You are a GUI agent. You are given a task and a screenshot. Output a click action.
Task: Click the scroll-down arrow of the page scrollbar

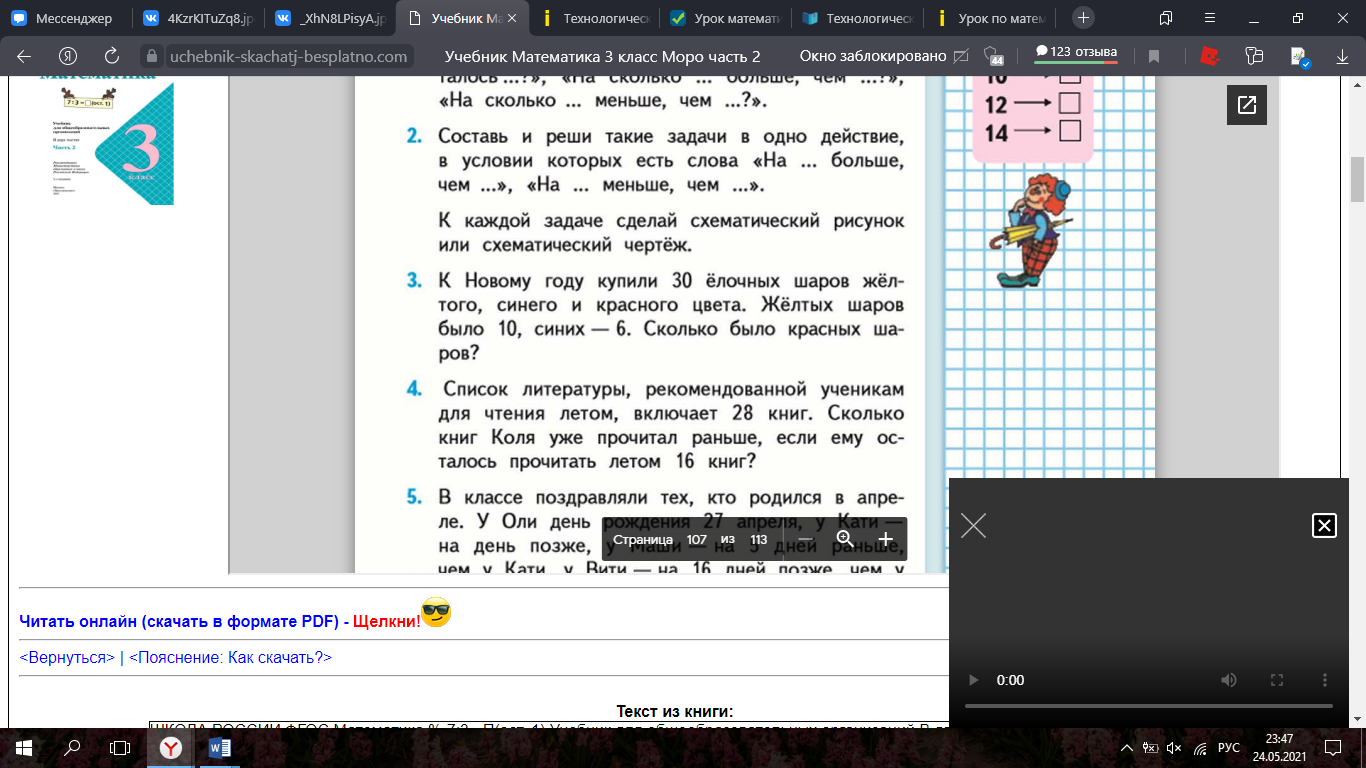click(x=1358, y=720)
